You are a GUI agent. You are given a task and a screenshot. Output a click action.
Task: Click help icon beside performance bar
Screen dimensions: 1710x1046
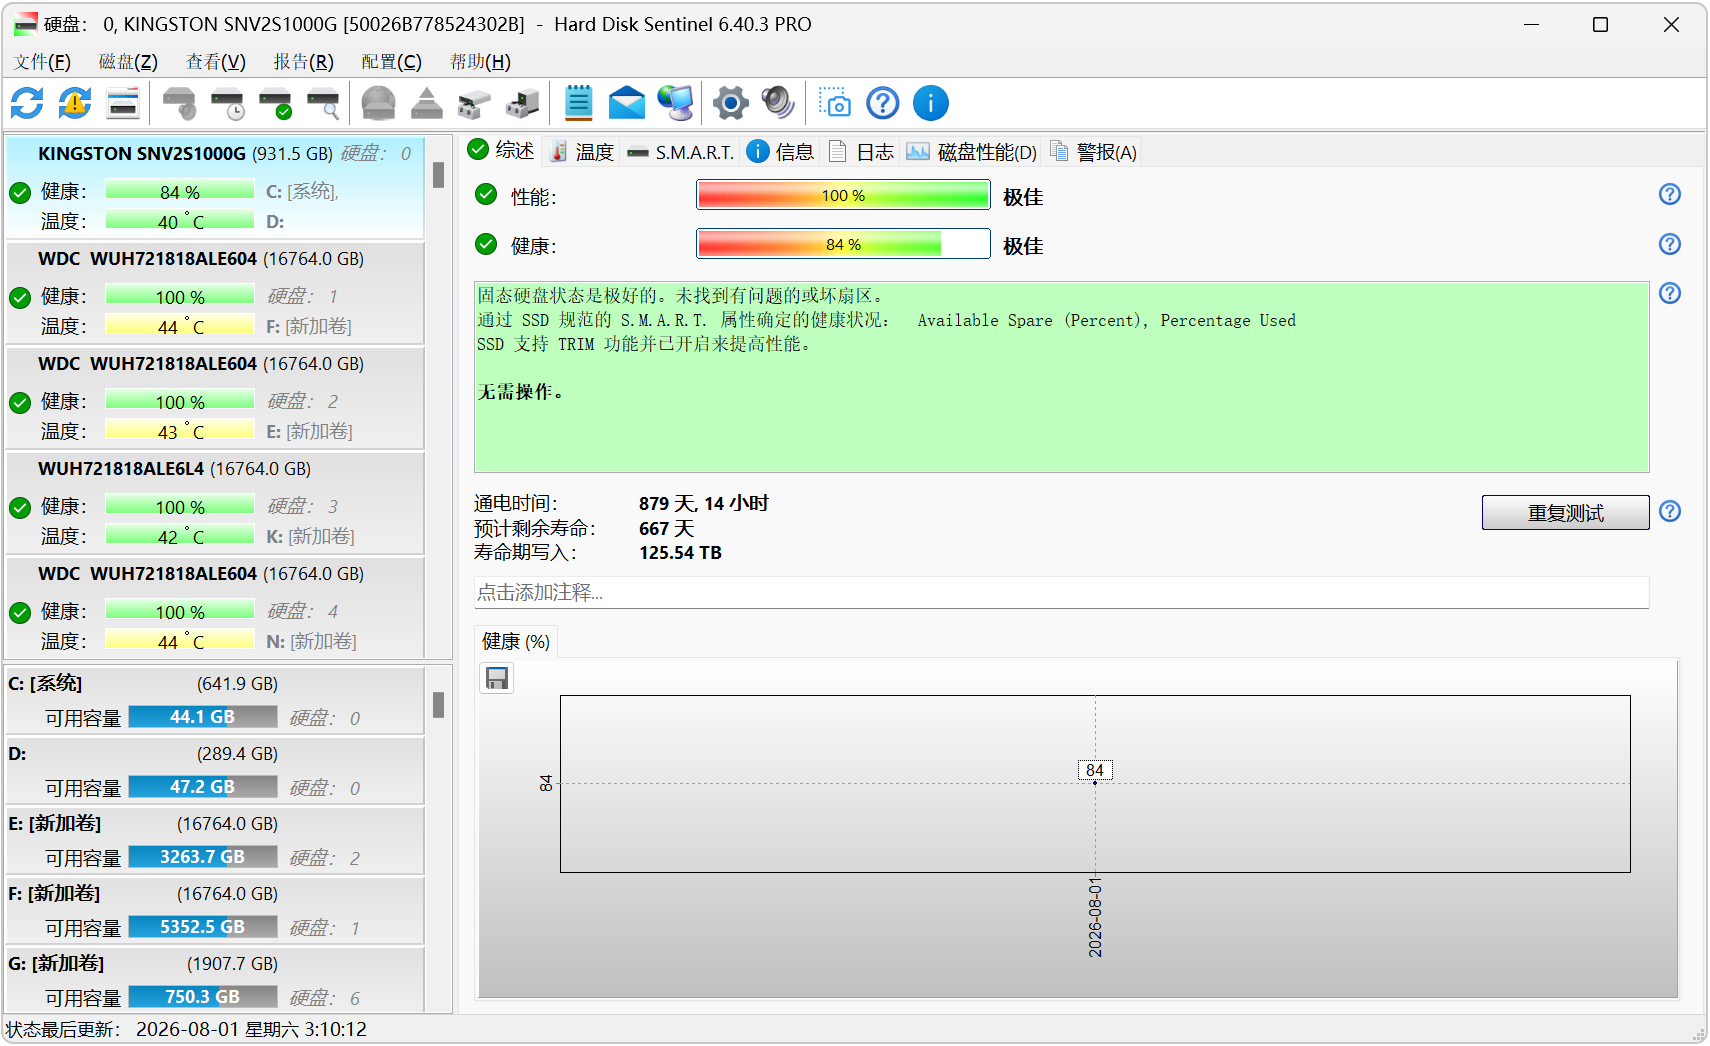click(1670, 194)
